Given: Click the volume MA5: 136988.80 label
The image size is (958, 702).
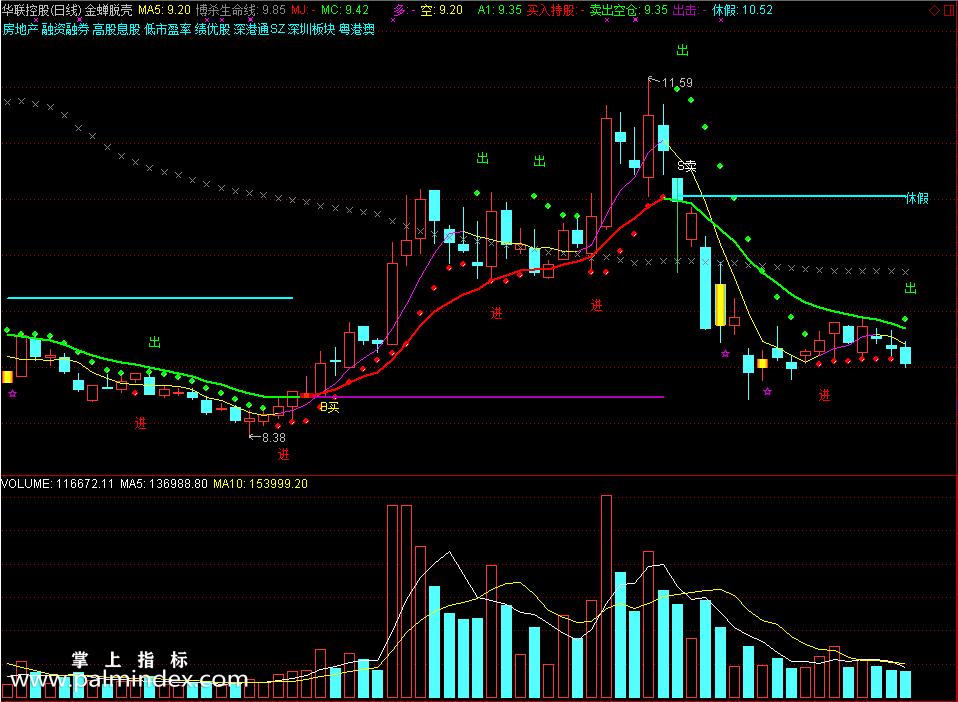Looking at the screenshot, I should point(164,484).
